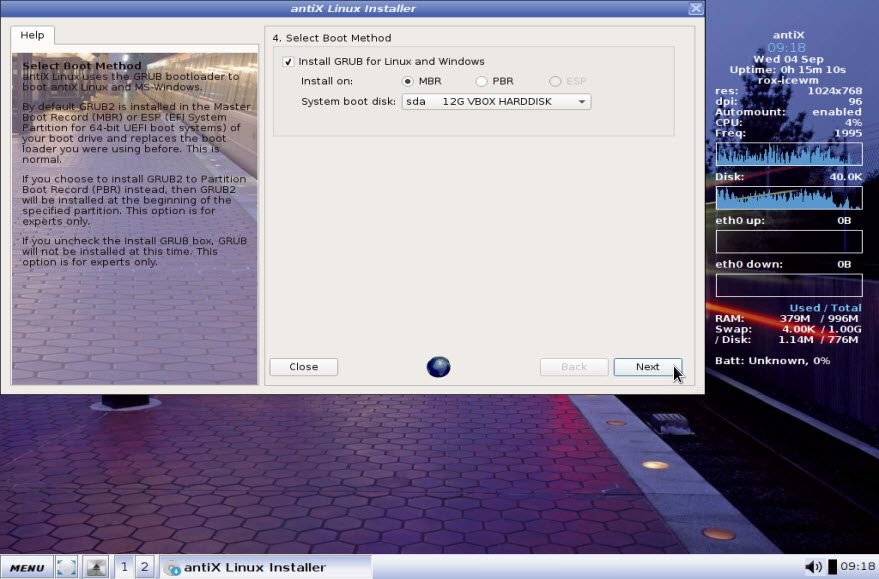The height and width of the screenshot is (579, 879).
Task: Click the window title 'antiX Linux Installer'
Action: (x=353, y=8)
